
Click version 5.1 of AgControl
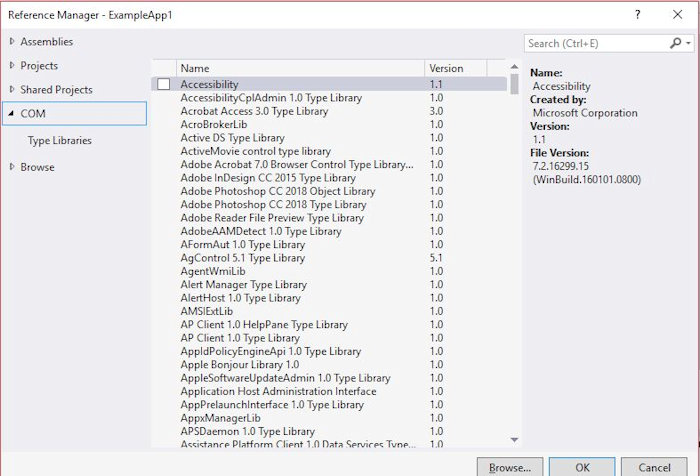[436, 258]
